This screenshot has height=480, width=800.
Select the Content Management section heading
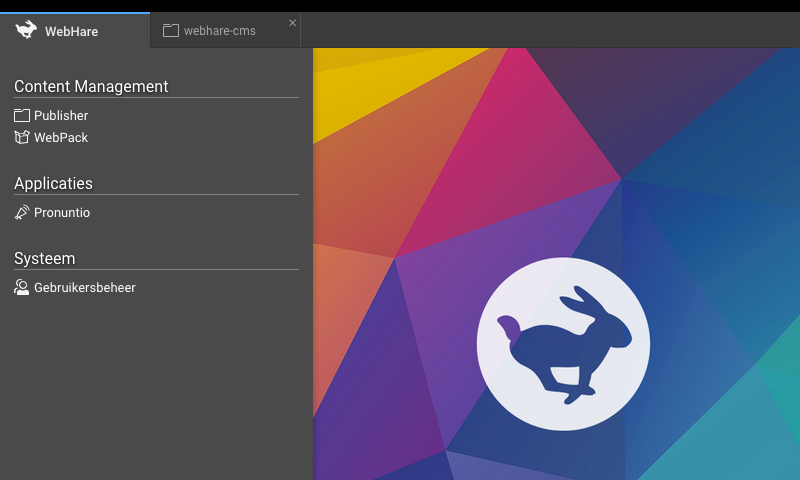[91, 87]
